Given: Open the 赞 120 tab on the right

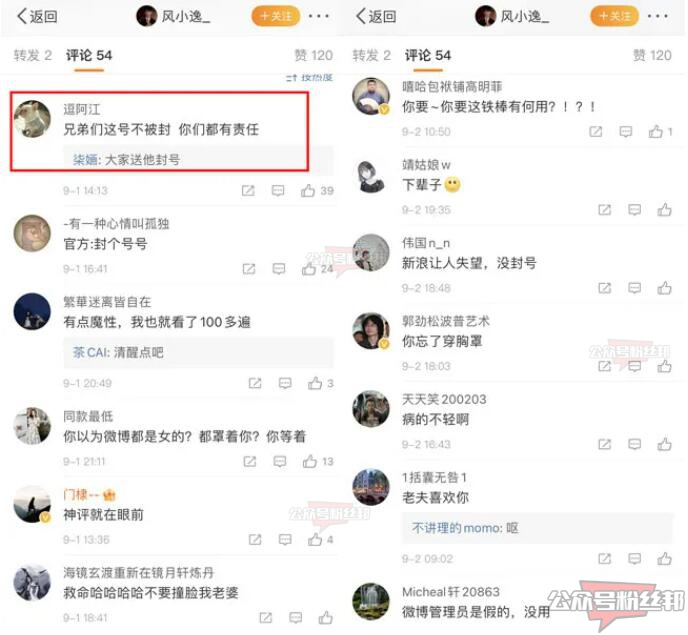Looking at the screenshot, I should (652, 55).
